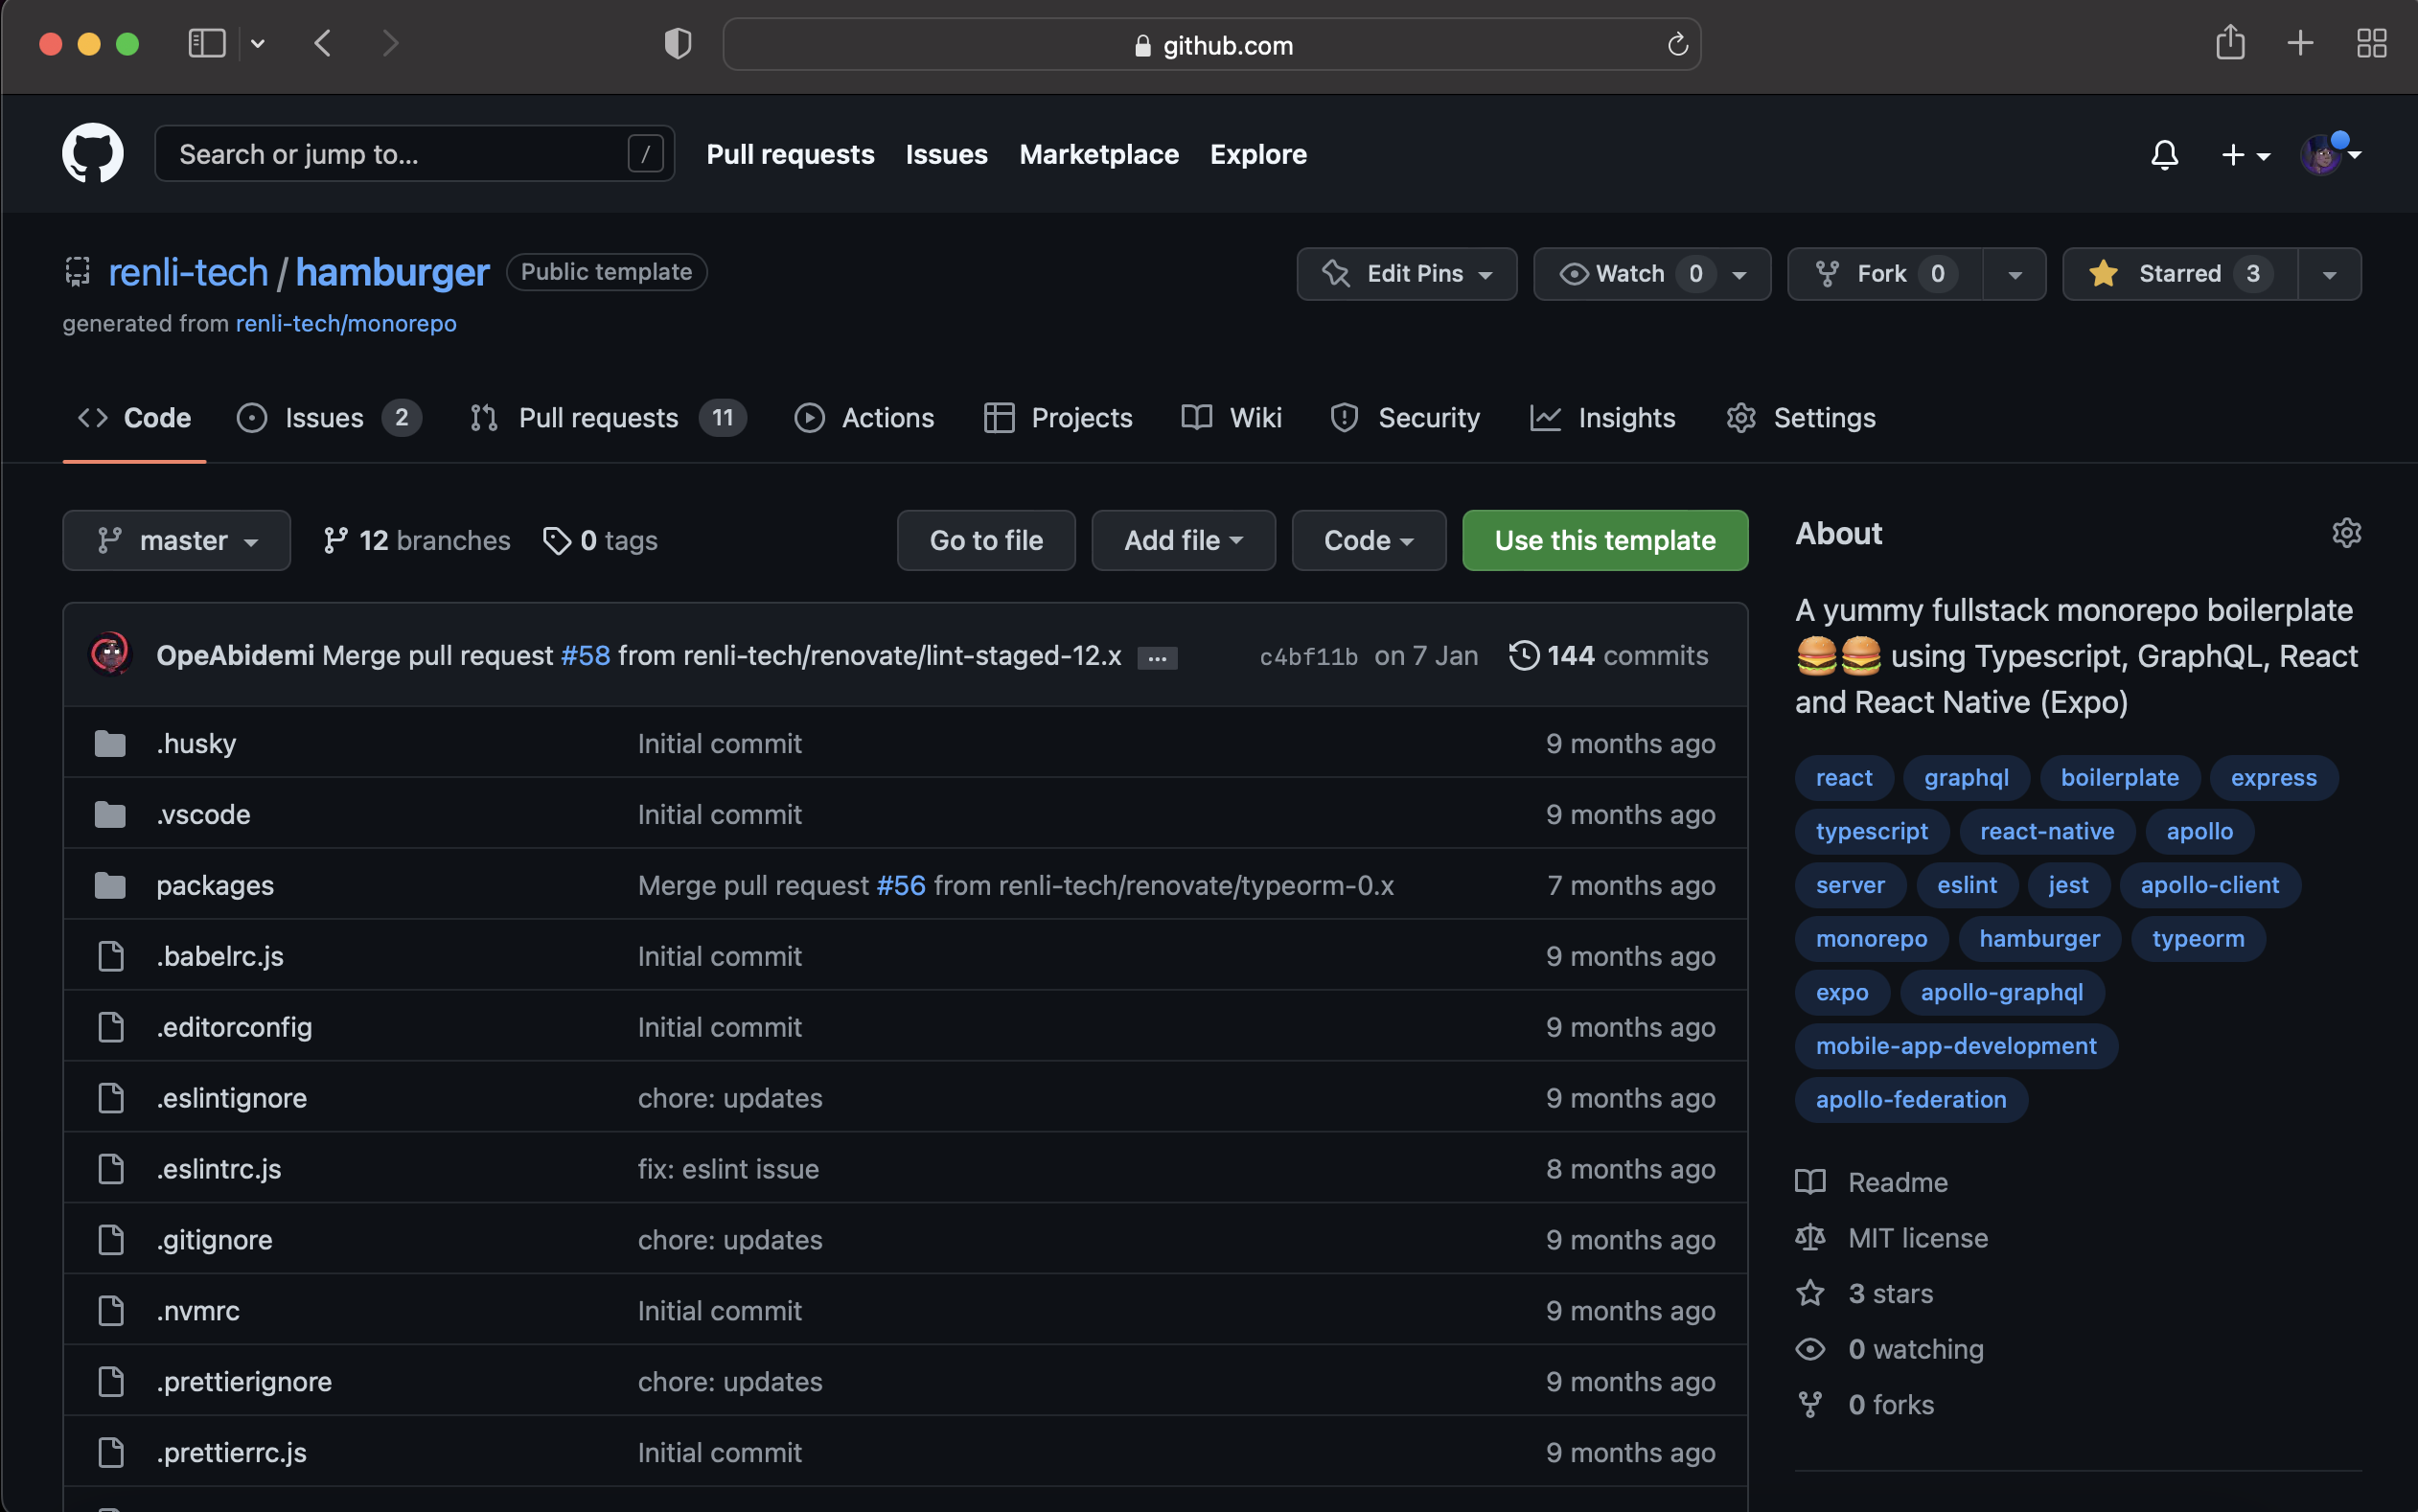Focus the 'Search or jump to' field
Viewport: 2418px width, 1512px height.
[x=414, y=154]
